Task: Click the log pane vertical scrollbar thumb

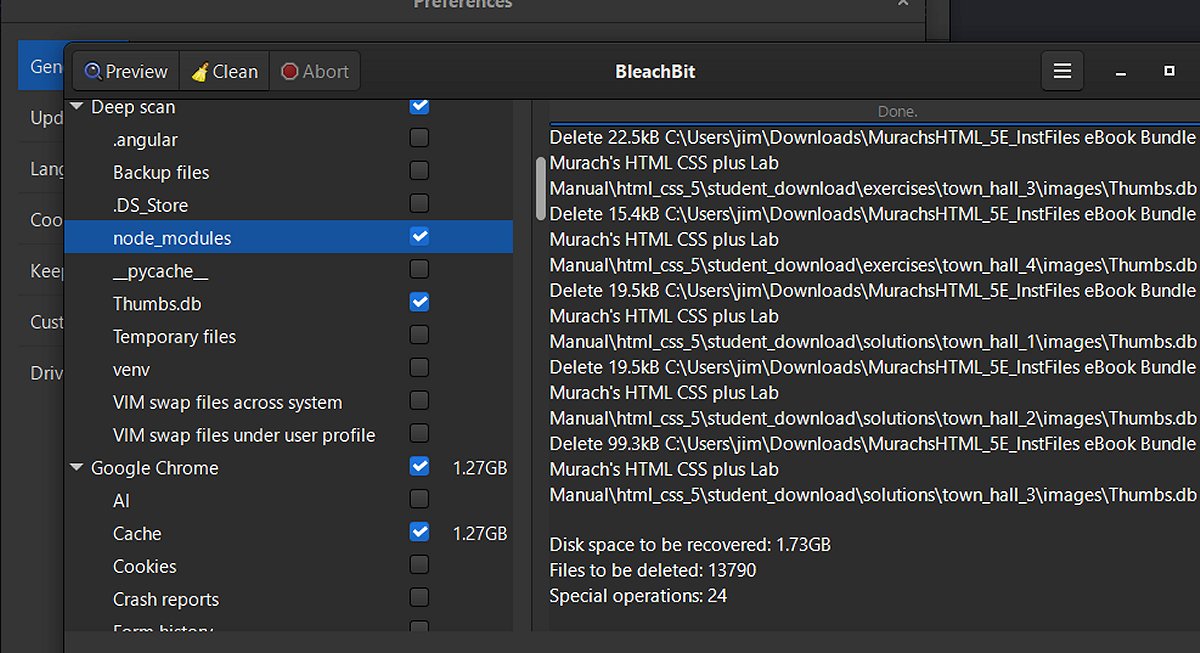Action: (x=541, y=187)
